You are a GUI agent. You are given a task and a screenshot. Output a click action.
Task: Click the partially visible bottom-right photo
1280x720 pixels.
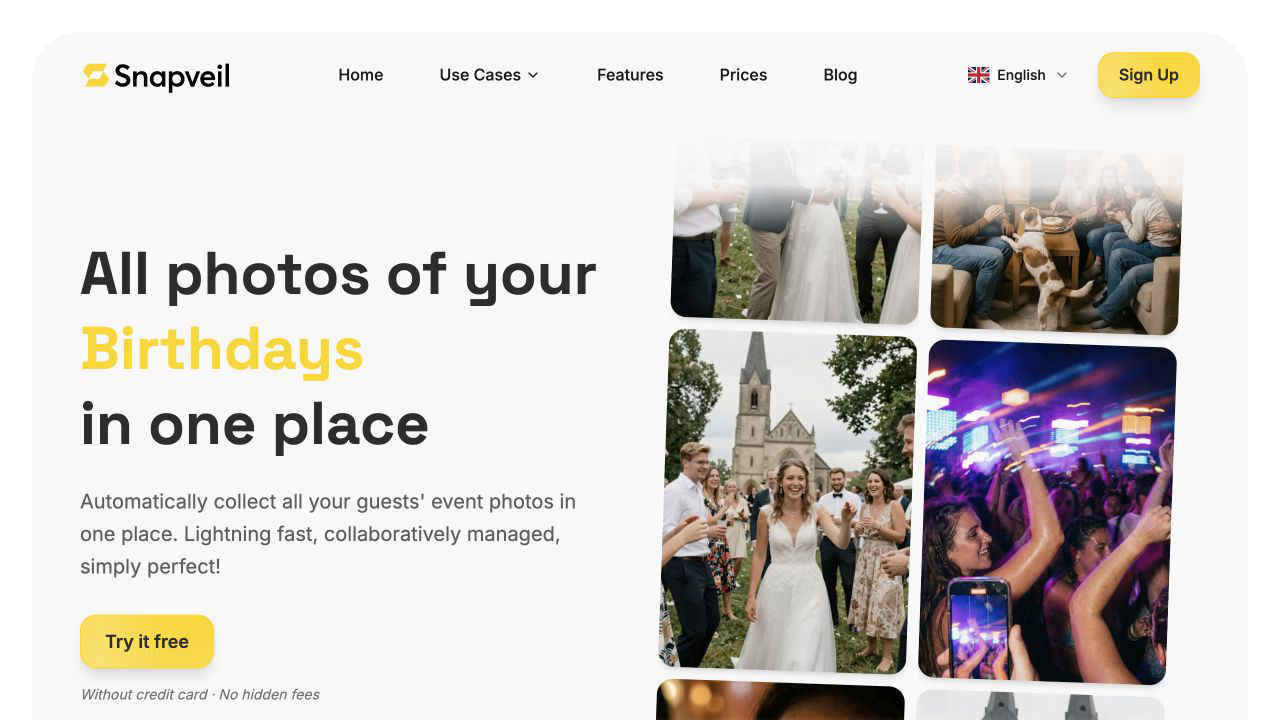coord(1040,705)
